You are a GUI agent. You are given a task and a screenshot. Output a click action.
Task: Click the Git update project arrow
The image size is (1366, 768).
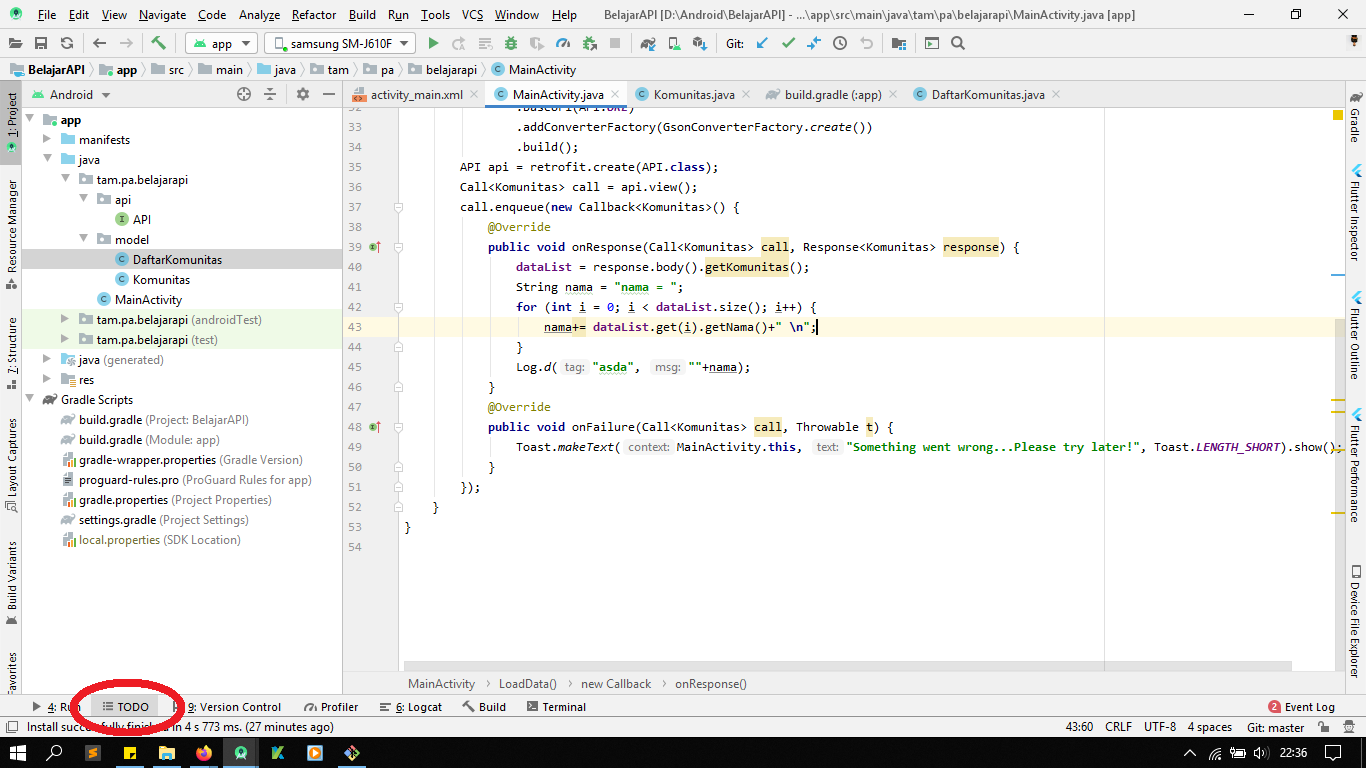(x=762, y=44)
